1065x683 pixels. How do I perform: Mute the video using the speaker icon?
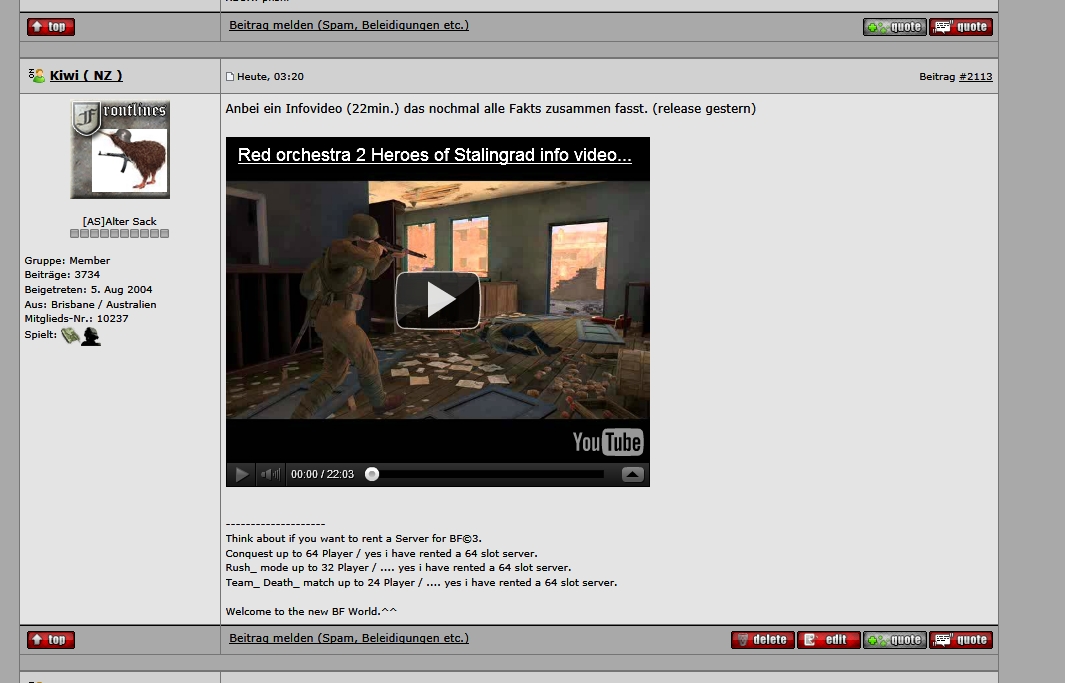[x=270, y=474]
